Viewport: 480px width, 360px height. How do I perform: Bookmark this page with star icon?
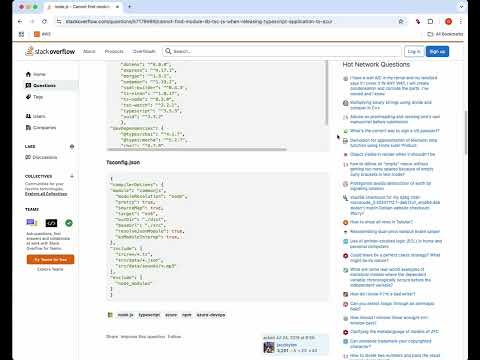click(x=401, y=21)
